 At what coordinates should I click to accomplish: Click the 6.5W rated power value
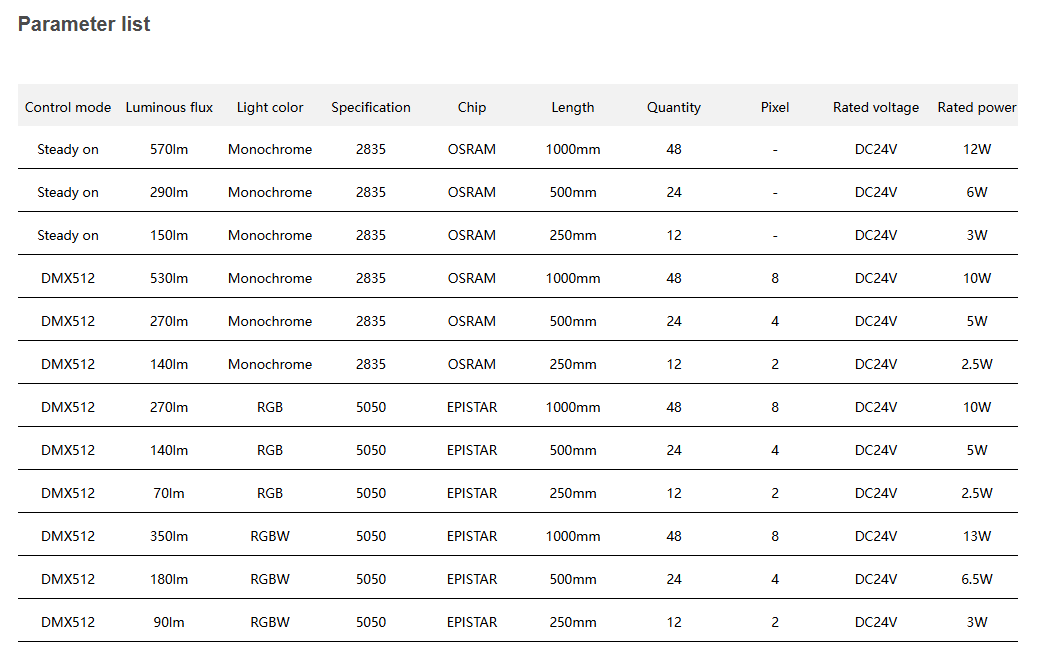pyautogui.click(x=977, y=580)
